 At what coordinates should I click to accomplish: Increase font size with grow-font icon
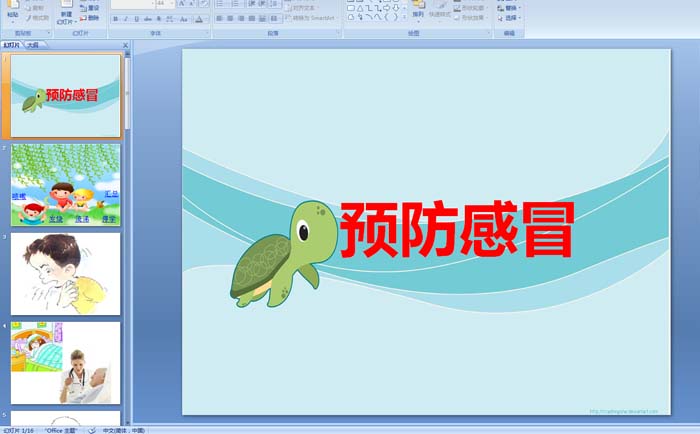pyautogui.click(x=182, y=4)
